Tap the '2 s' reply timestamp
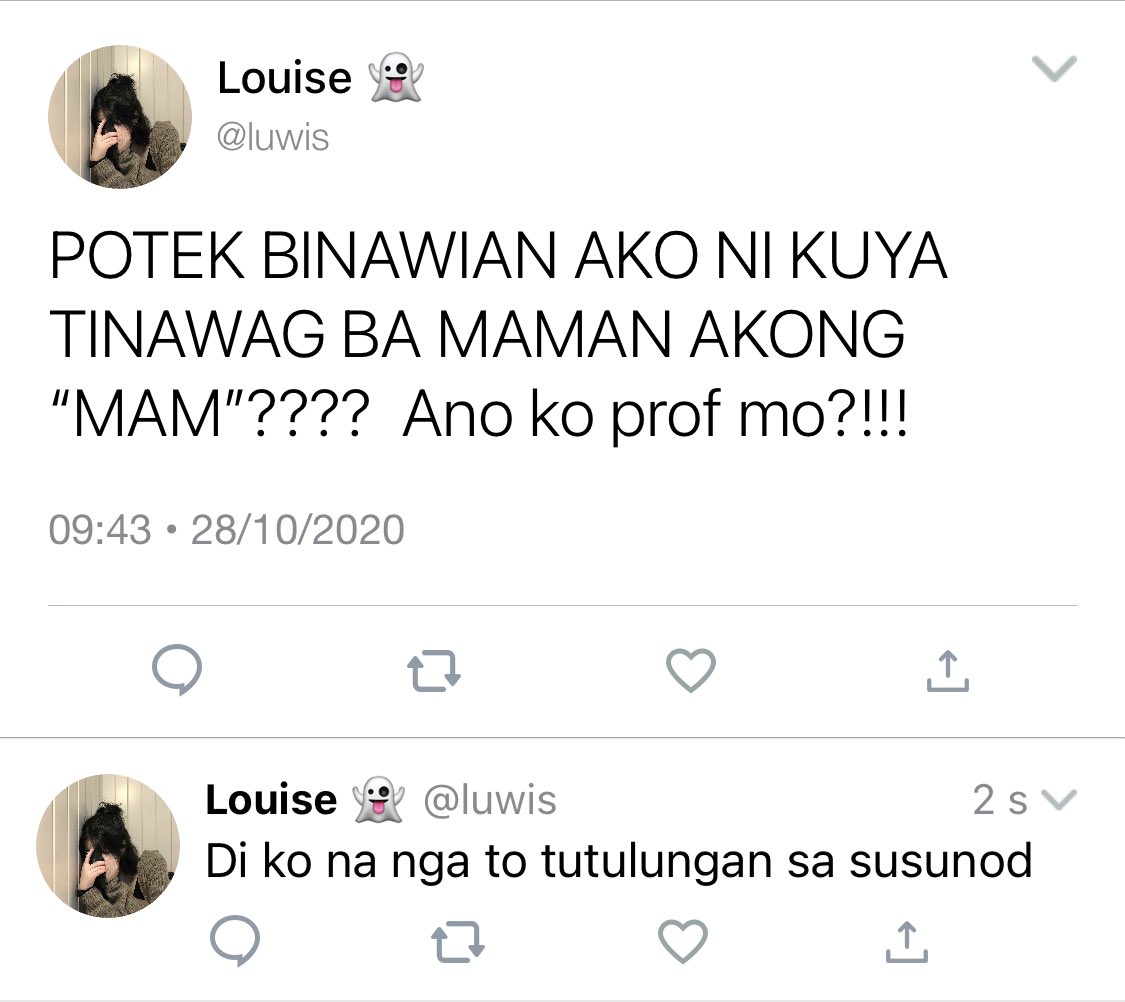Screen dimensions: 1125x1002 tap(1000, 800)
